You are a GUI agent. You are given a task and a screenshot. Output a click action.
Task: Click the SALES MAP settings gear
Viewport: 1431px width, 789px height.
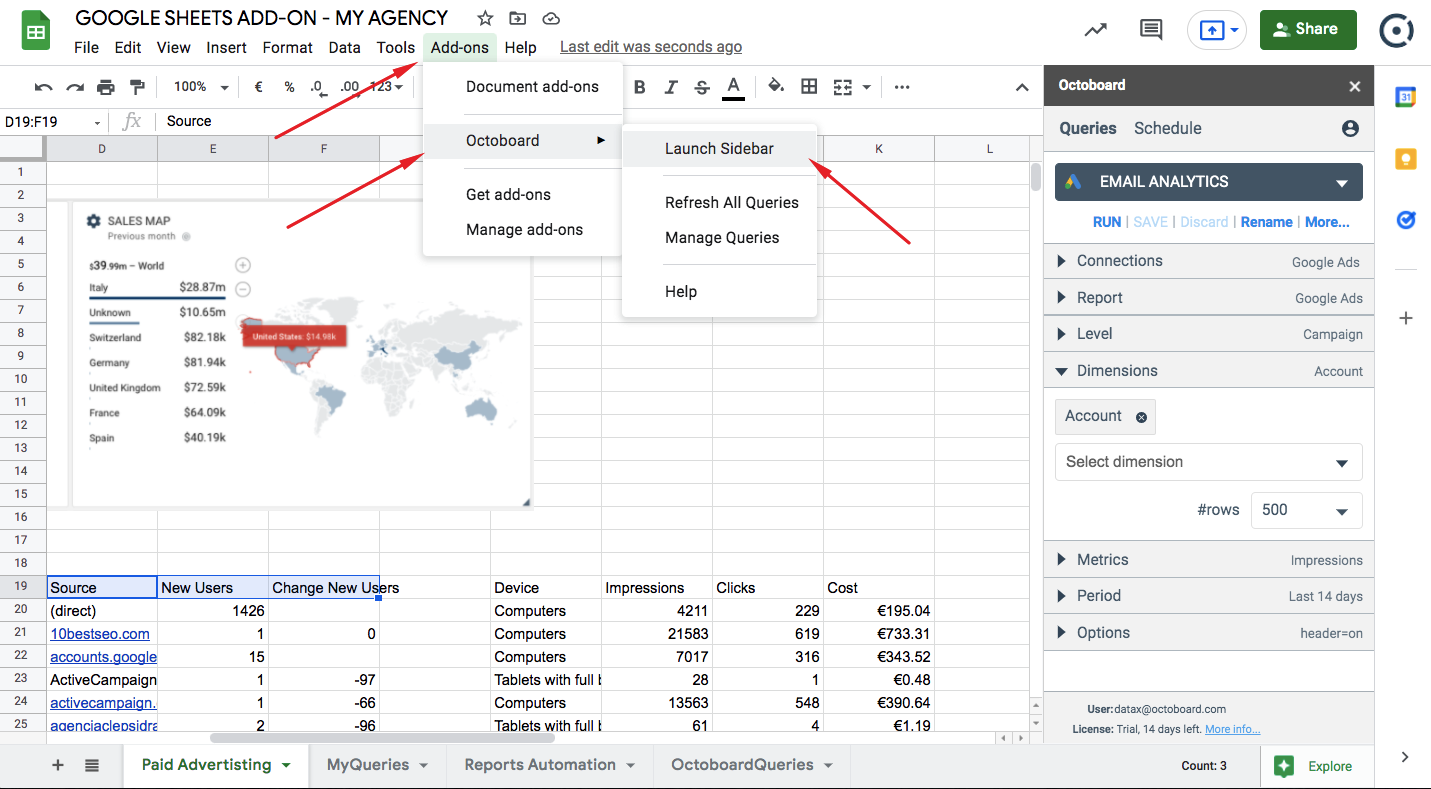point(94,221)
